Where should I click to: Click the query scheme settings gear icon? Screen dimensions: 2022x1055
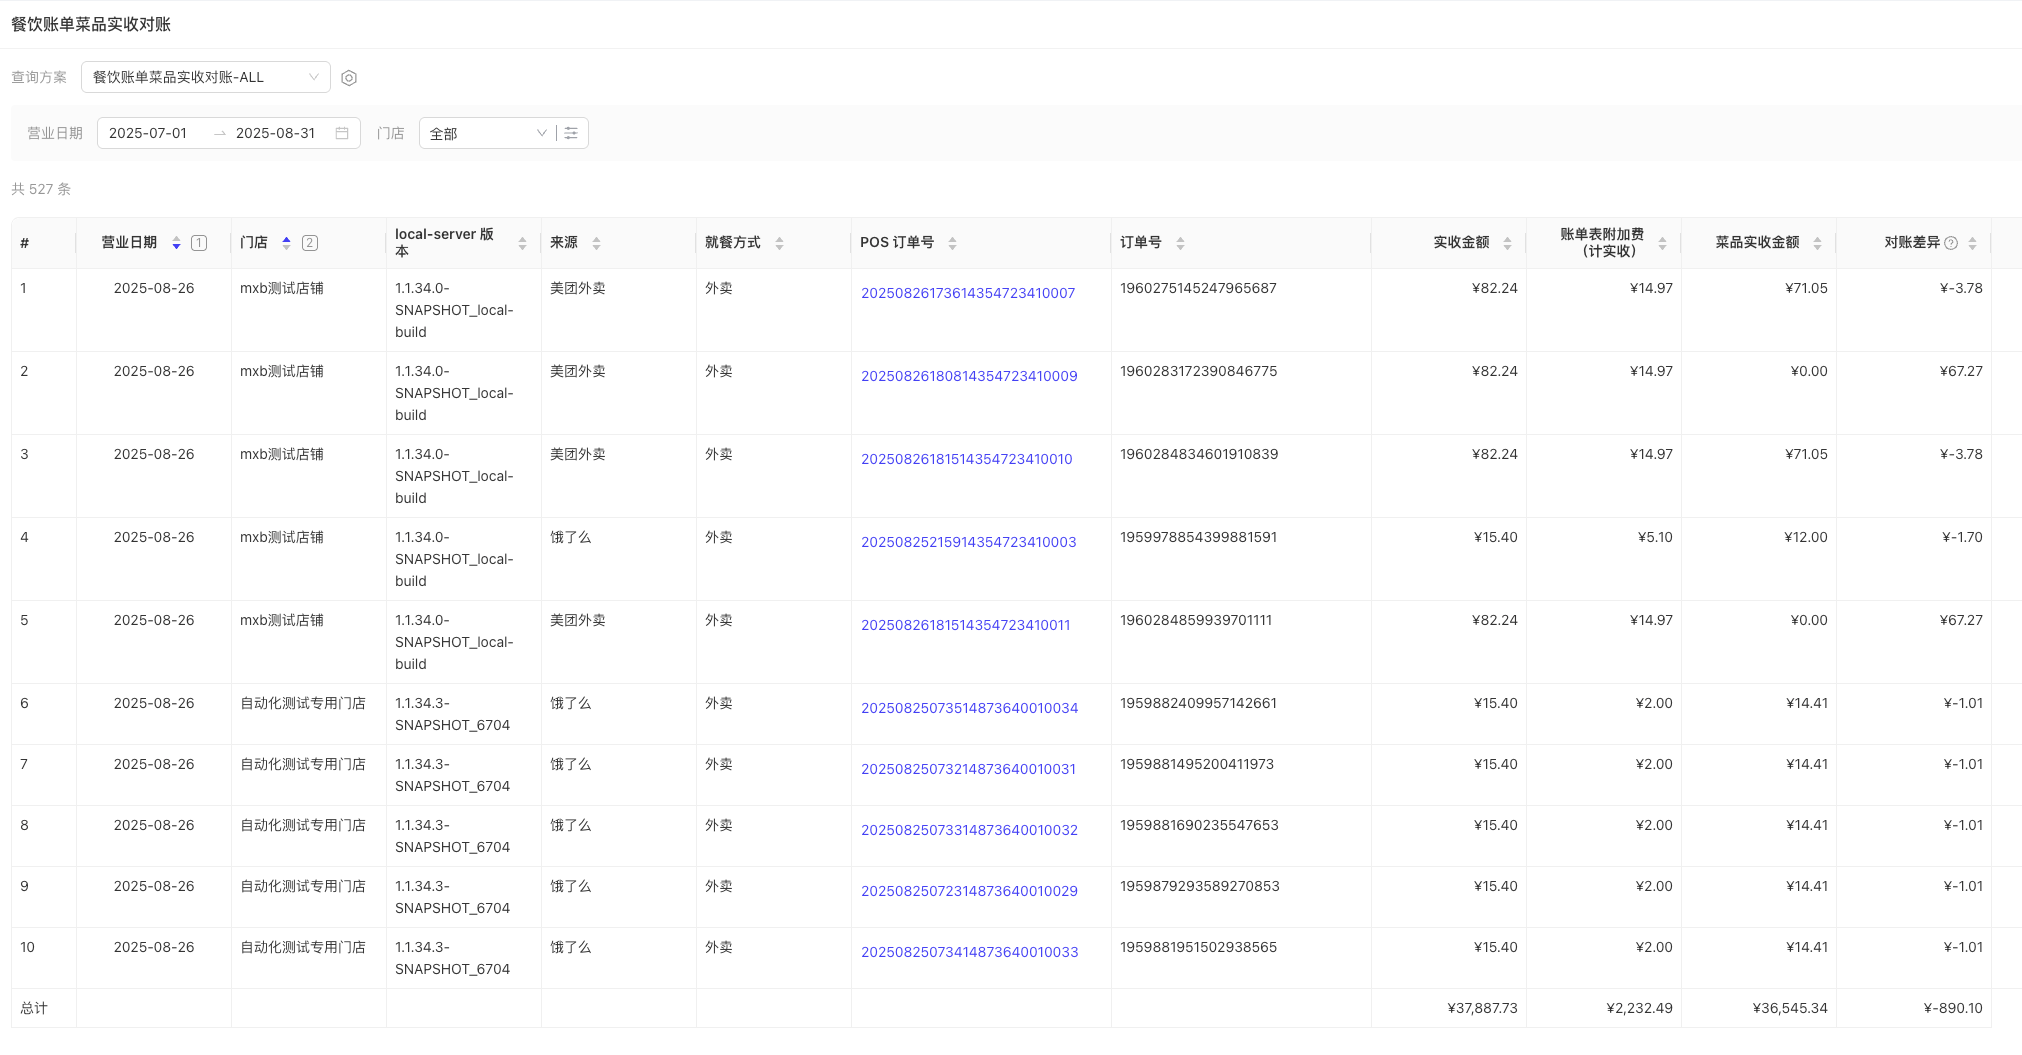349,78
